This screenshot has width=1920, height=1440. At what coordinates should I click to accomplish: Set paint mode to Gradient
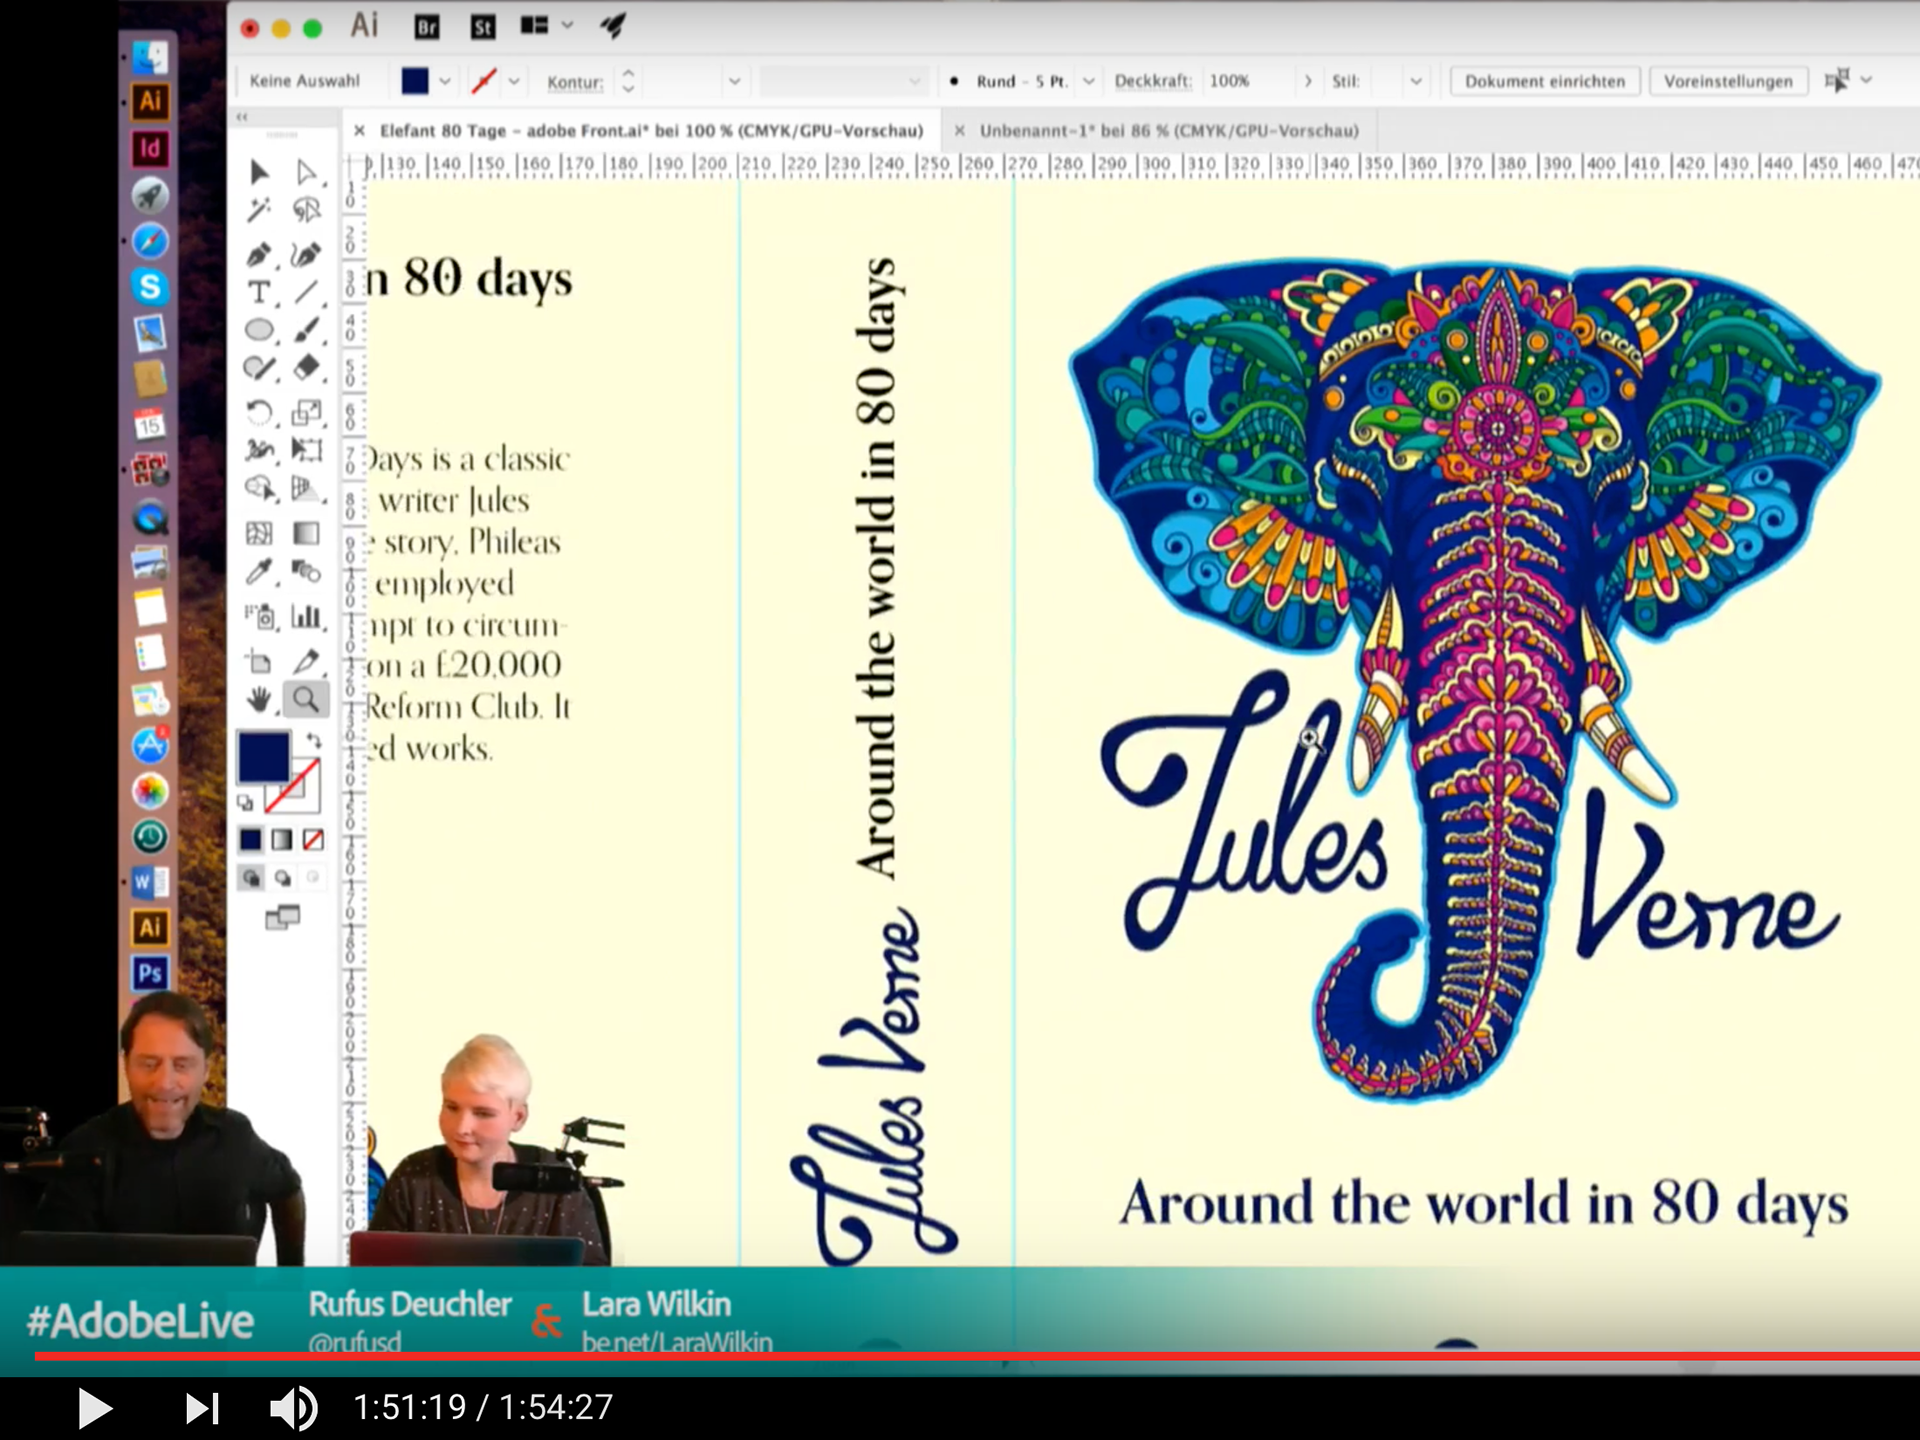pyautogui.click(x=282, y=840)
